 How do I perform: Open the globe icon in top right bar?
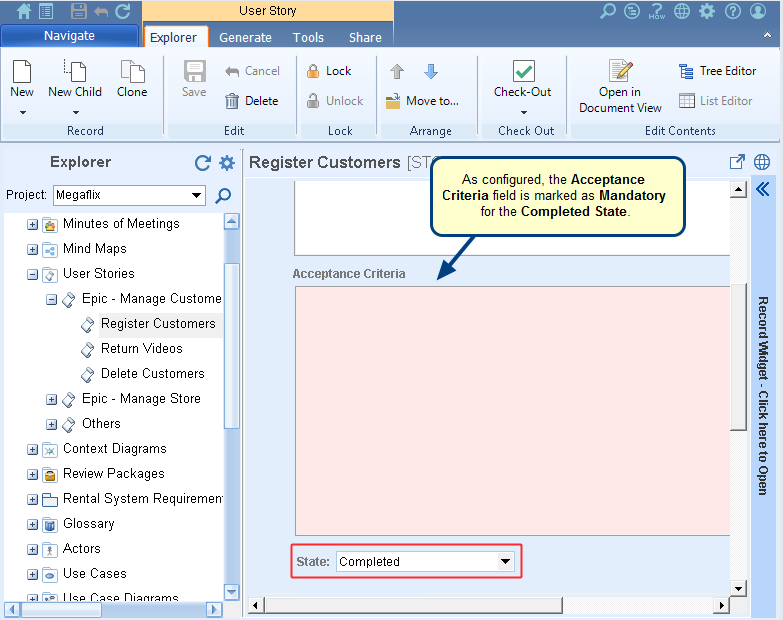tap(682, 11)
